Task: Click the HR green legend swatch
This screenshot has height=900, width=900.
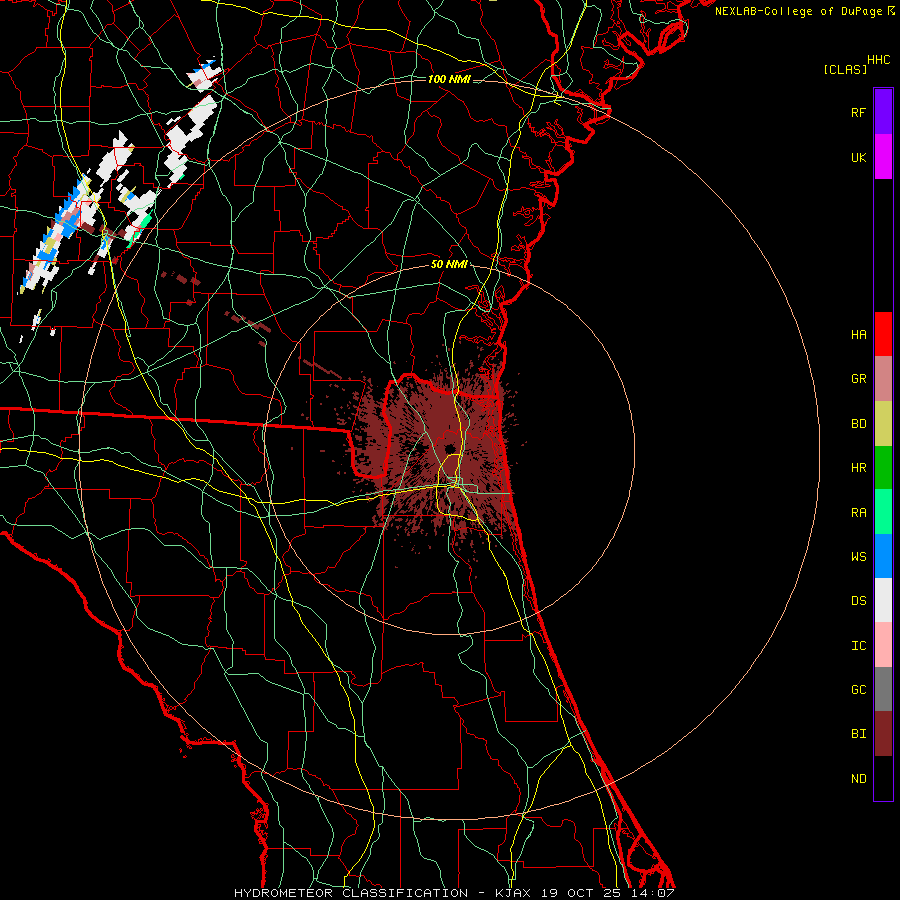Action: 883,468
